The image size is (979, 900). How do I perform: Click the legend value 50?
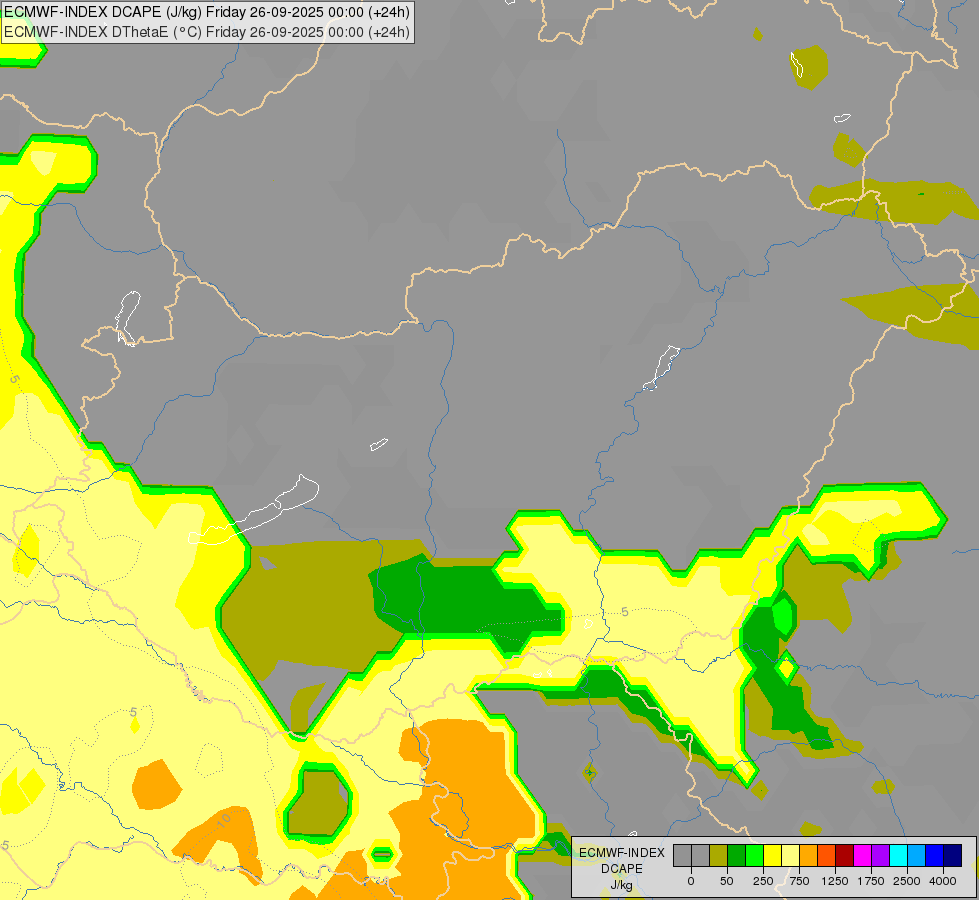[x=727, y=881]
